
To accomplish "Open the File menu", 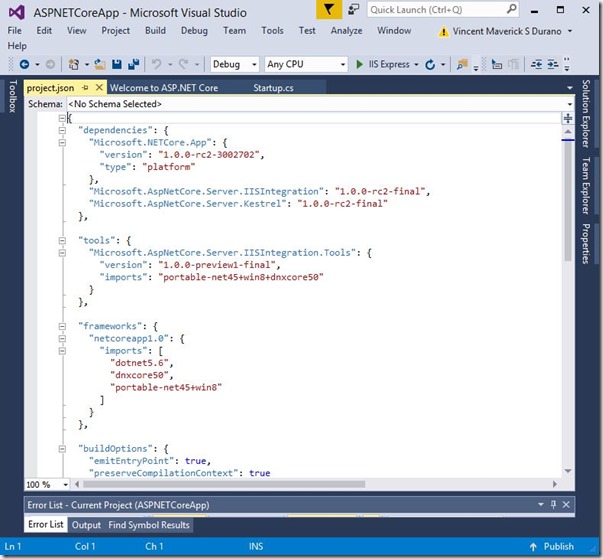I will pyautogui.click(x=15, y=30).
